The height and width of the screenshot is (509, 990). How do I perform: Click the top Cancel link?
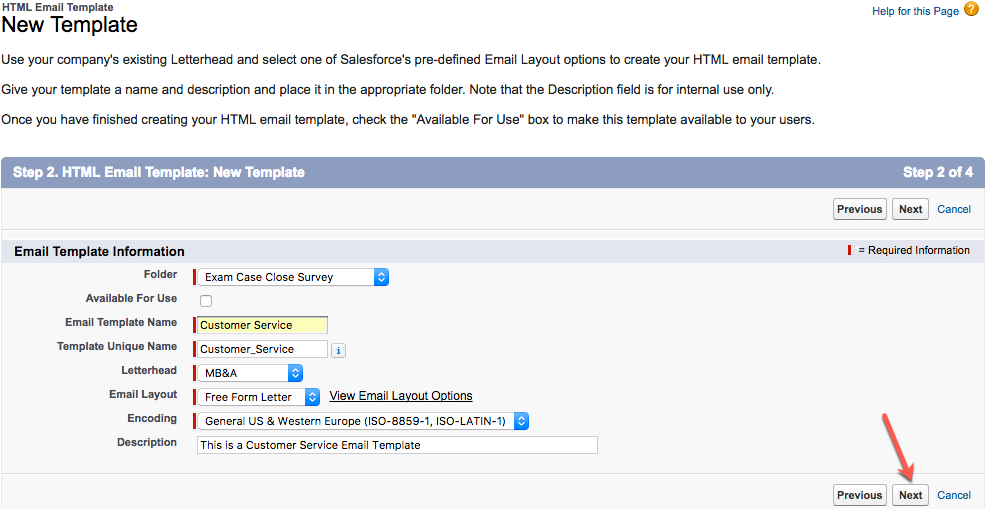tap(954, 209)
